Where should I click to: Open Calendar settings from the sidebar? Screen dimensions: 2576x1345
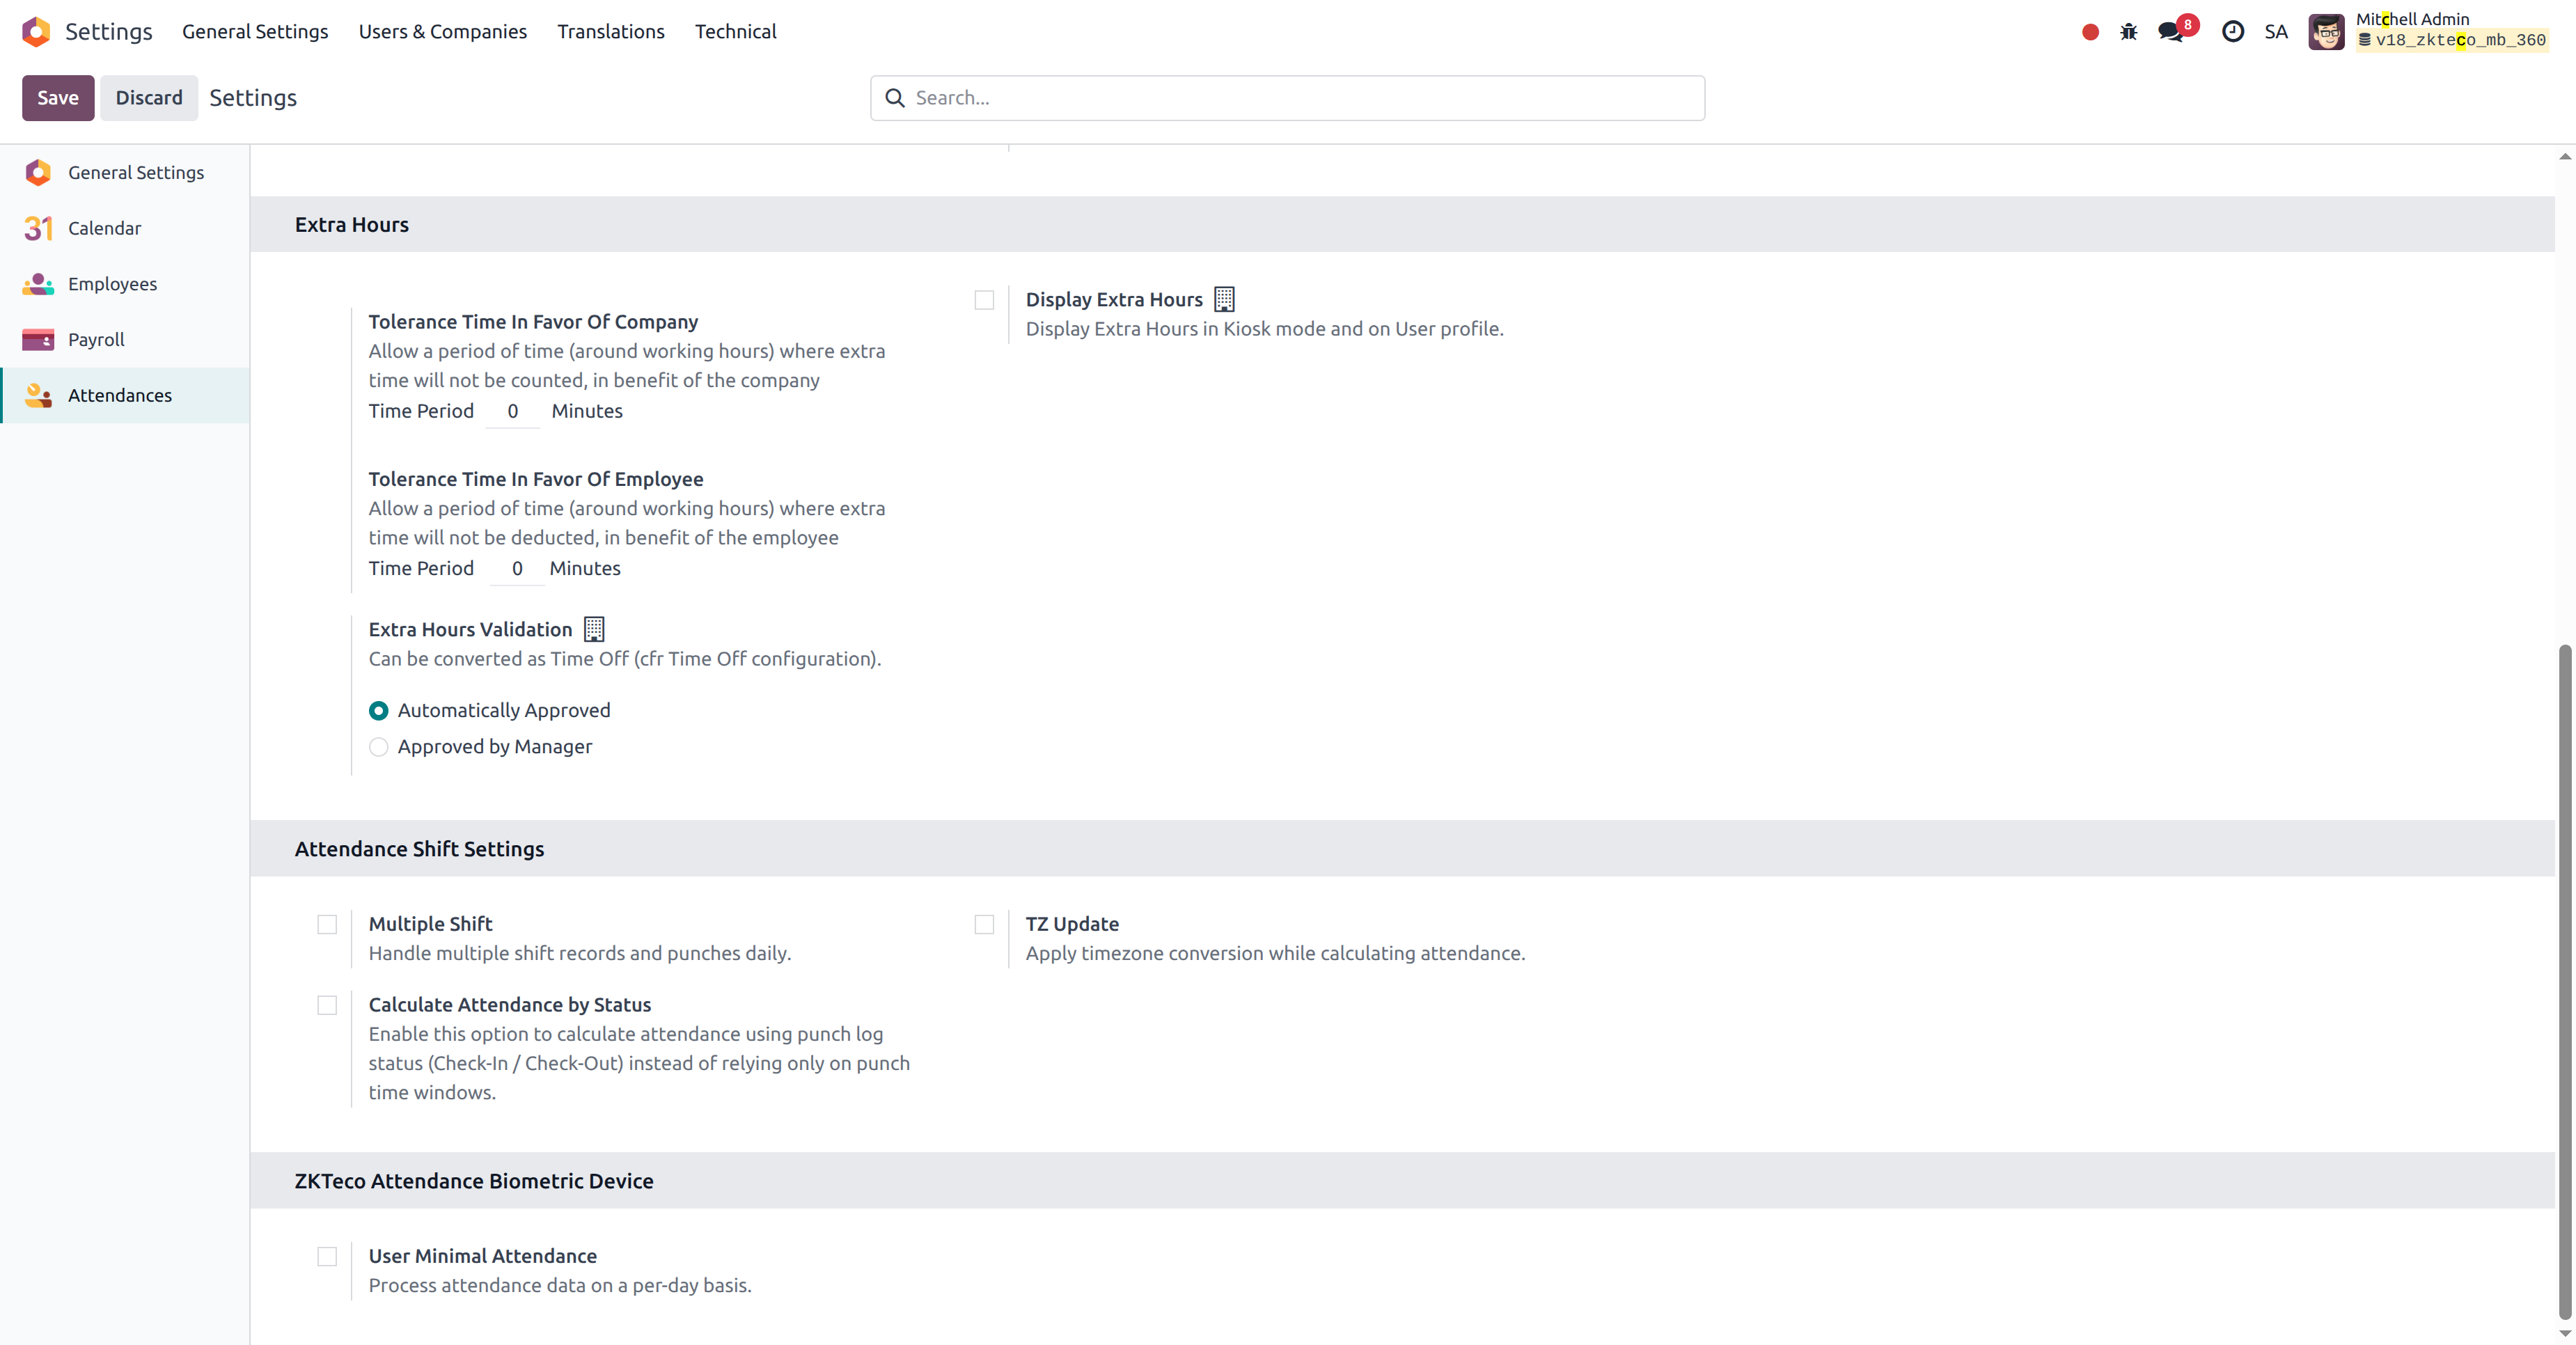point(105,228)
